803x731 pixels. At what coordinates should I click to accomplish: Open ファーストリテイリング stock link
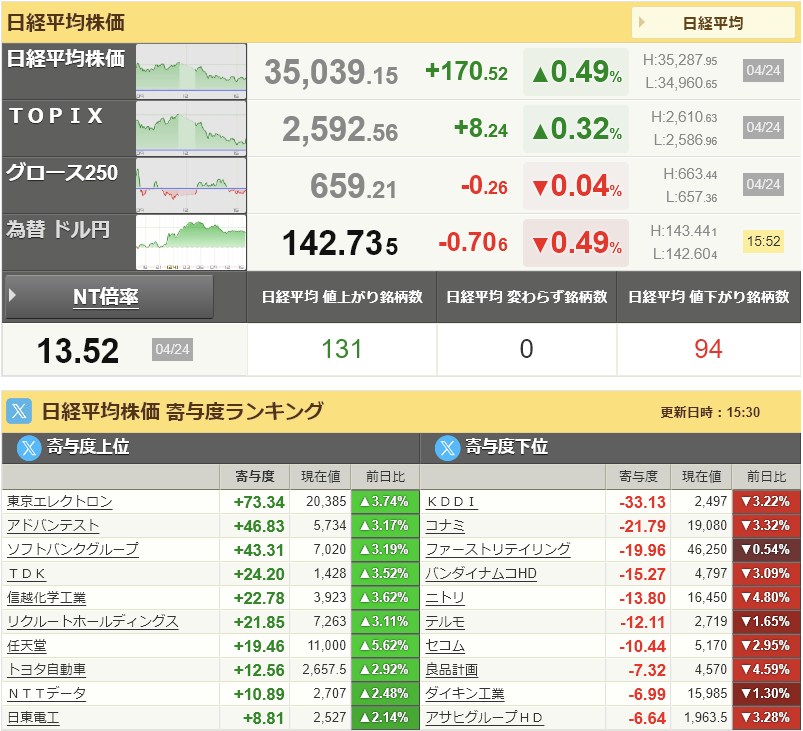coord(498,550)
